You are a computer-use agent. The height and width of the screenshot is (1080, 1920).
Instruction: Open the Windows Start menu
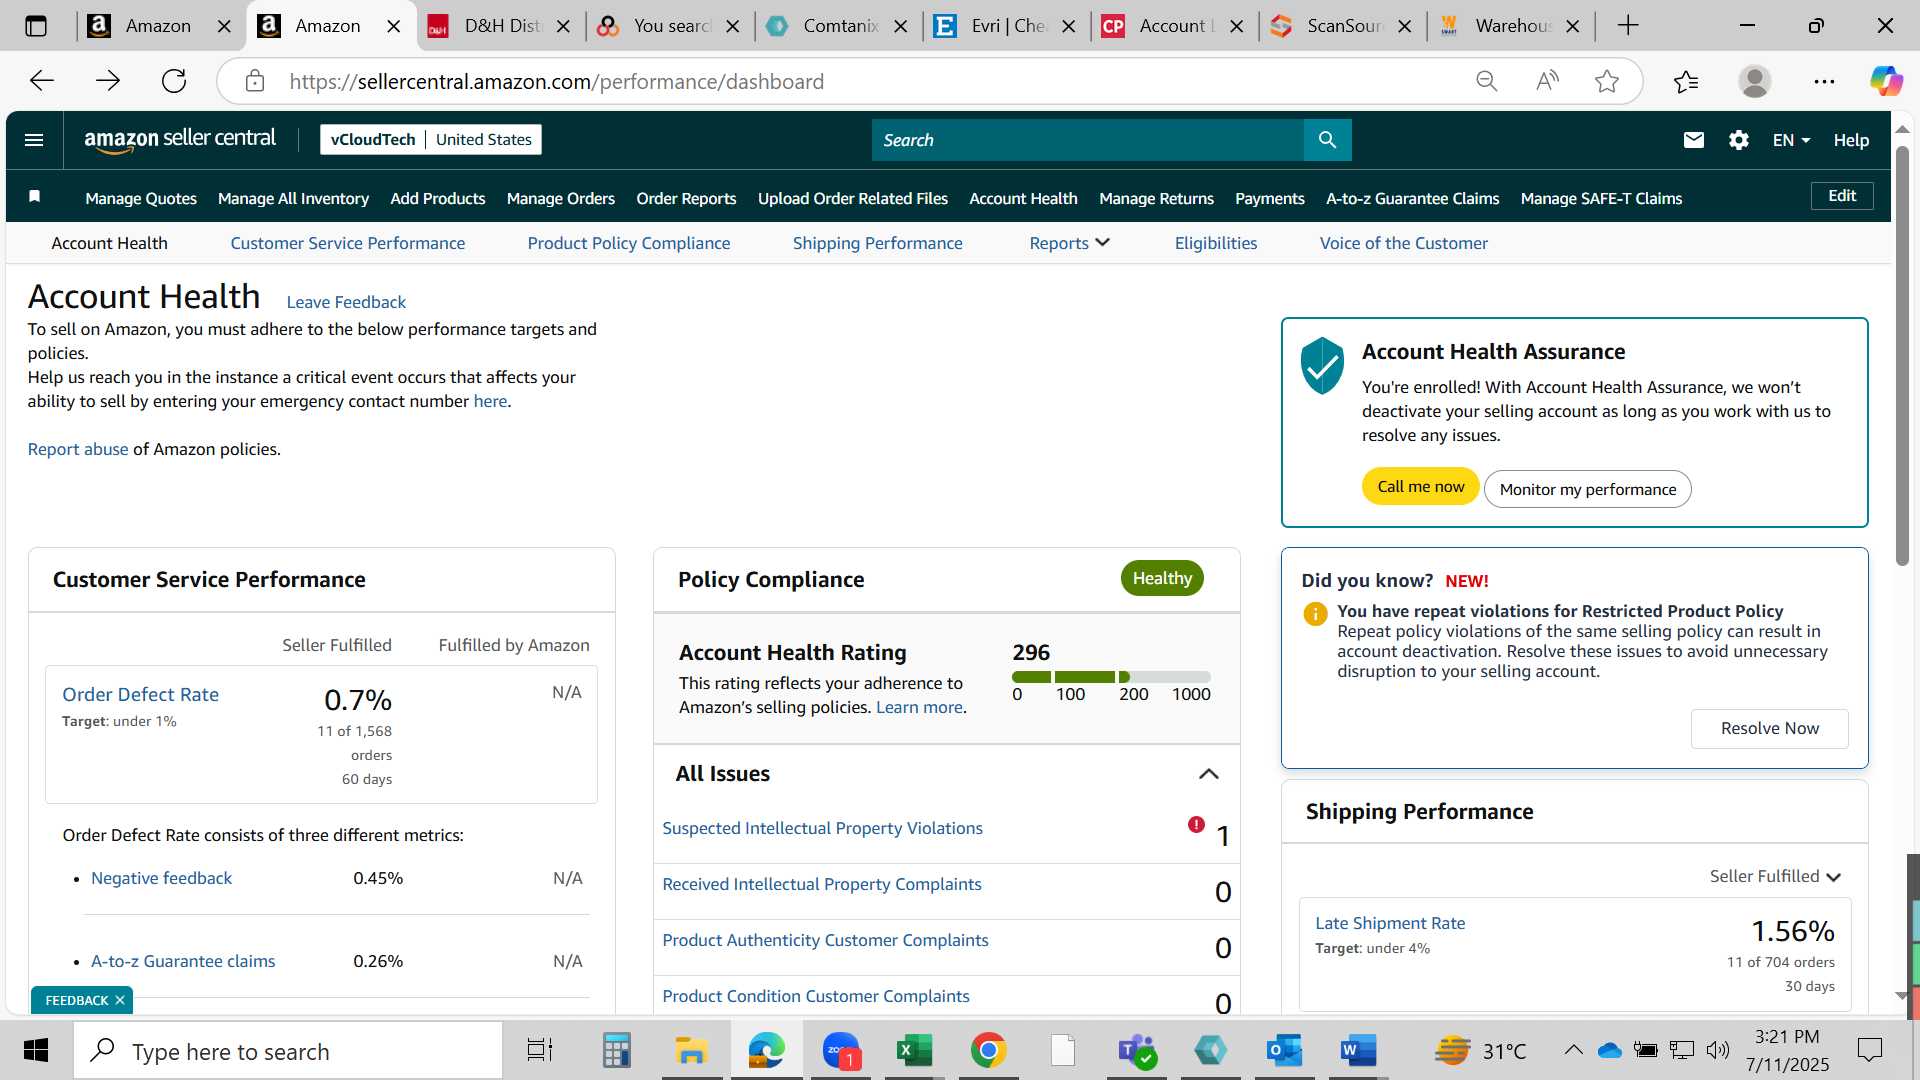36,1050
